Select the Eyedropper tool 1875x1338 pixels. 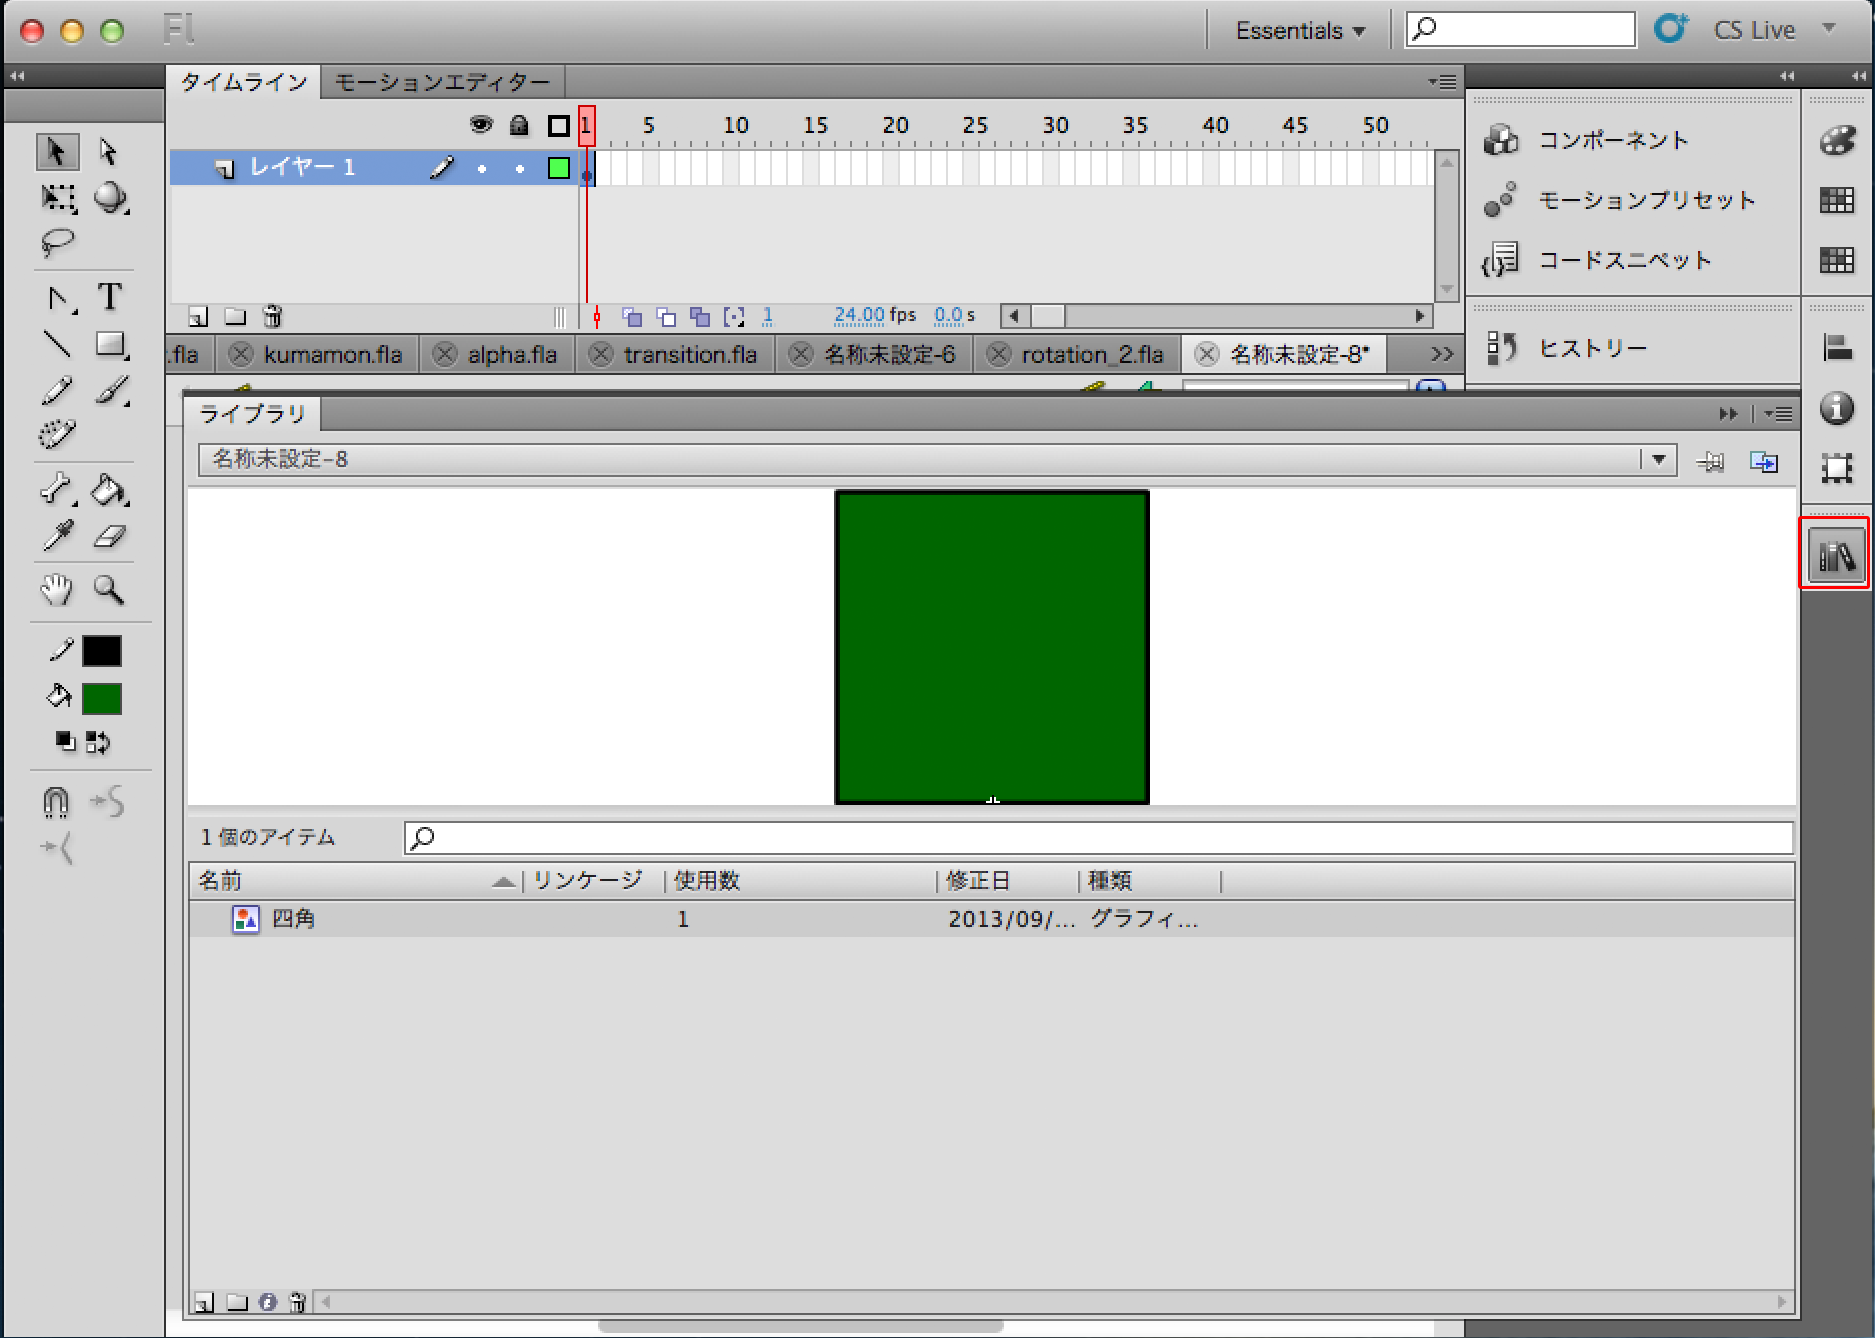57,537
